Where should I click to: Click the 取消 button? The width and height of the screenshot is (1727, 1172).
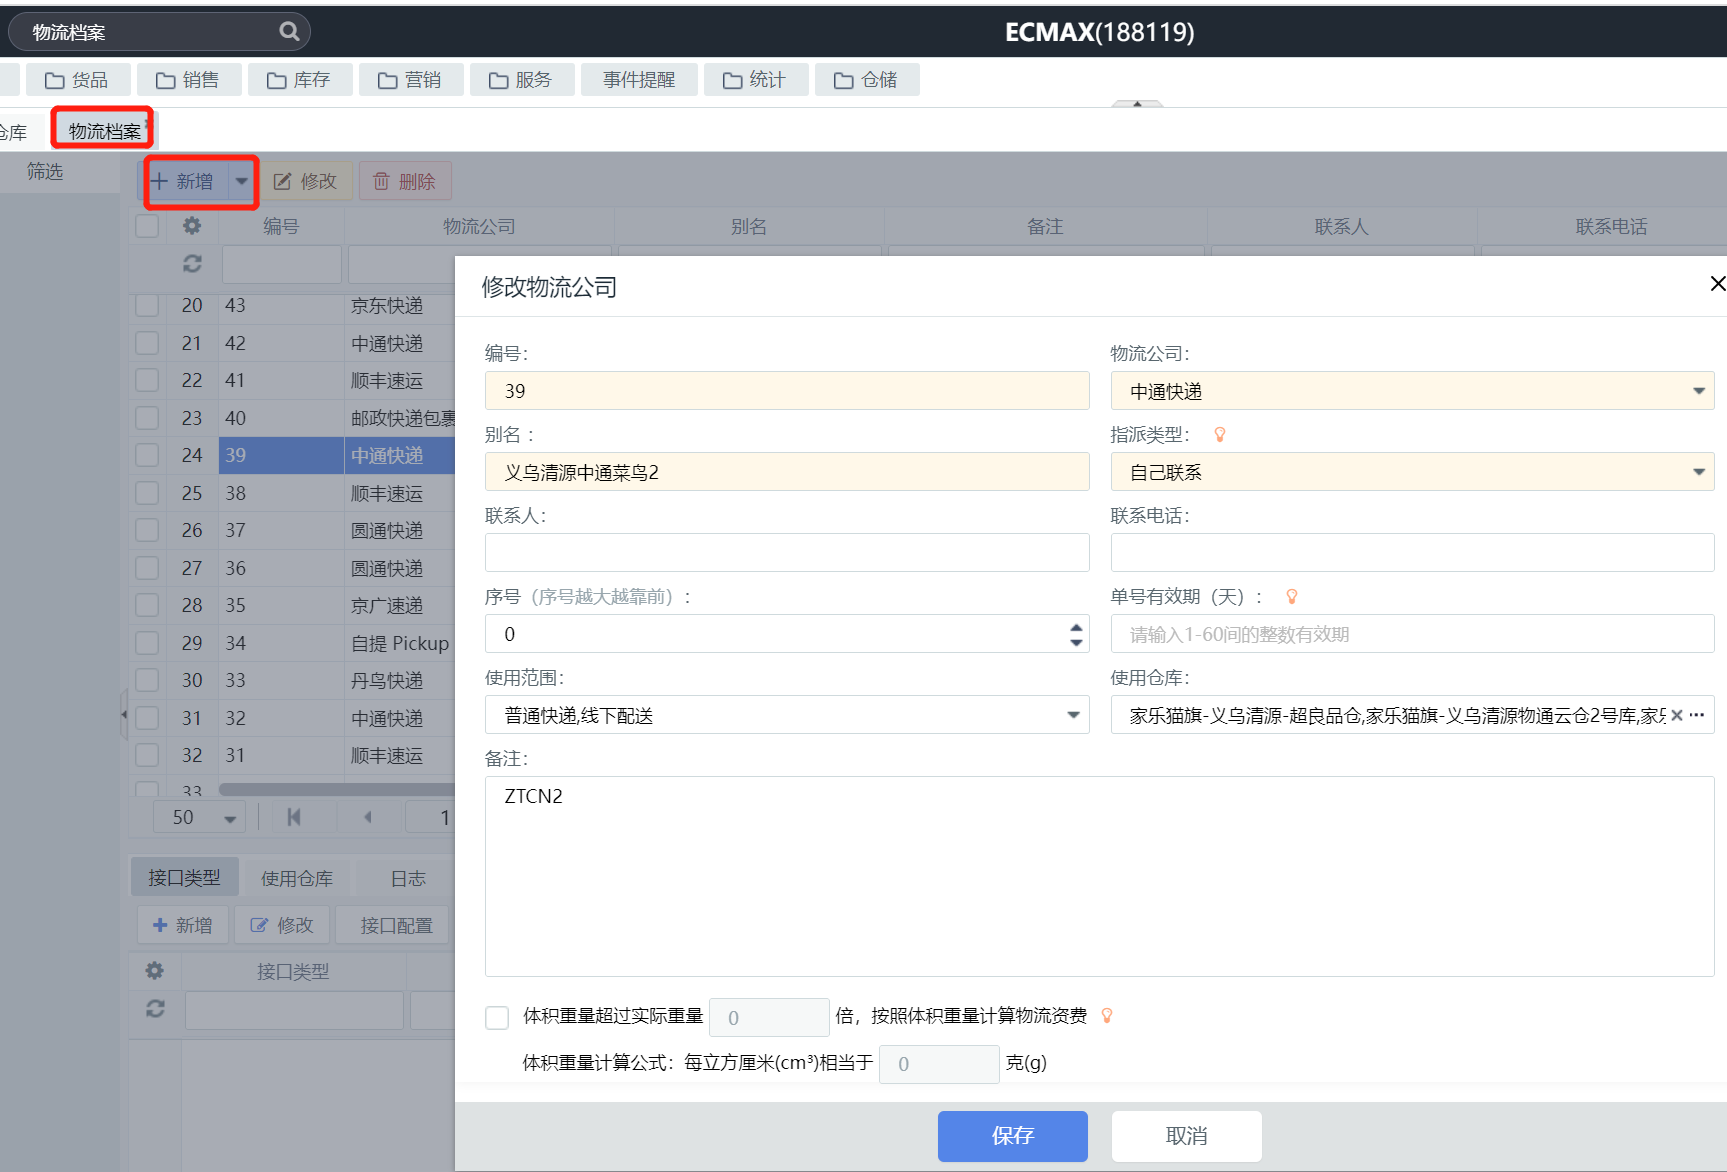coord(1186,1136)
